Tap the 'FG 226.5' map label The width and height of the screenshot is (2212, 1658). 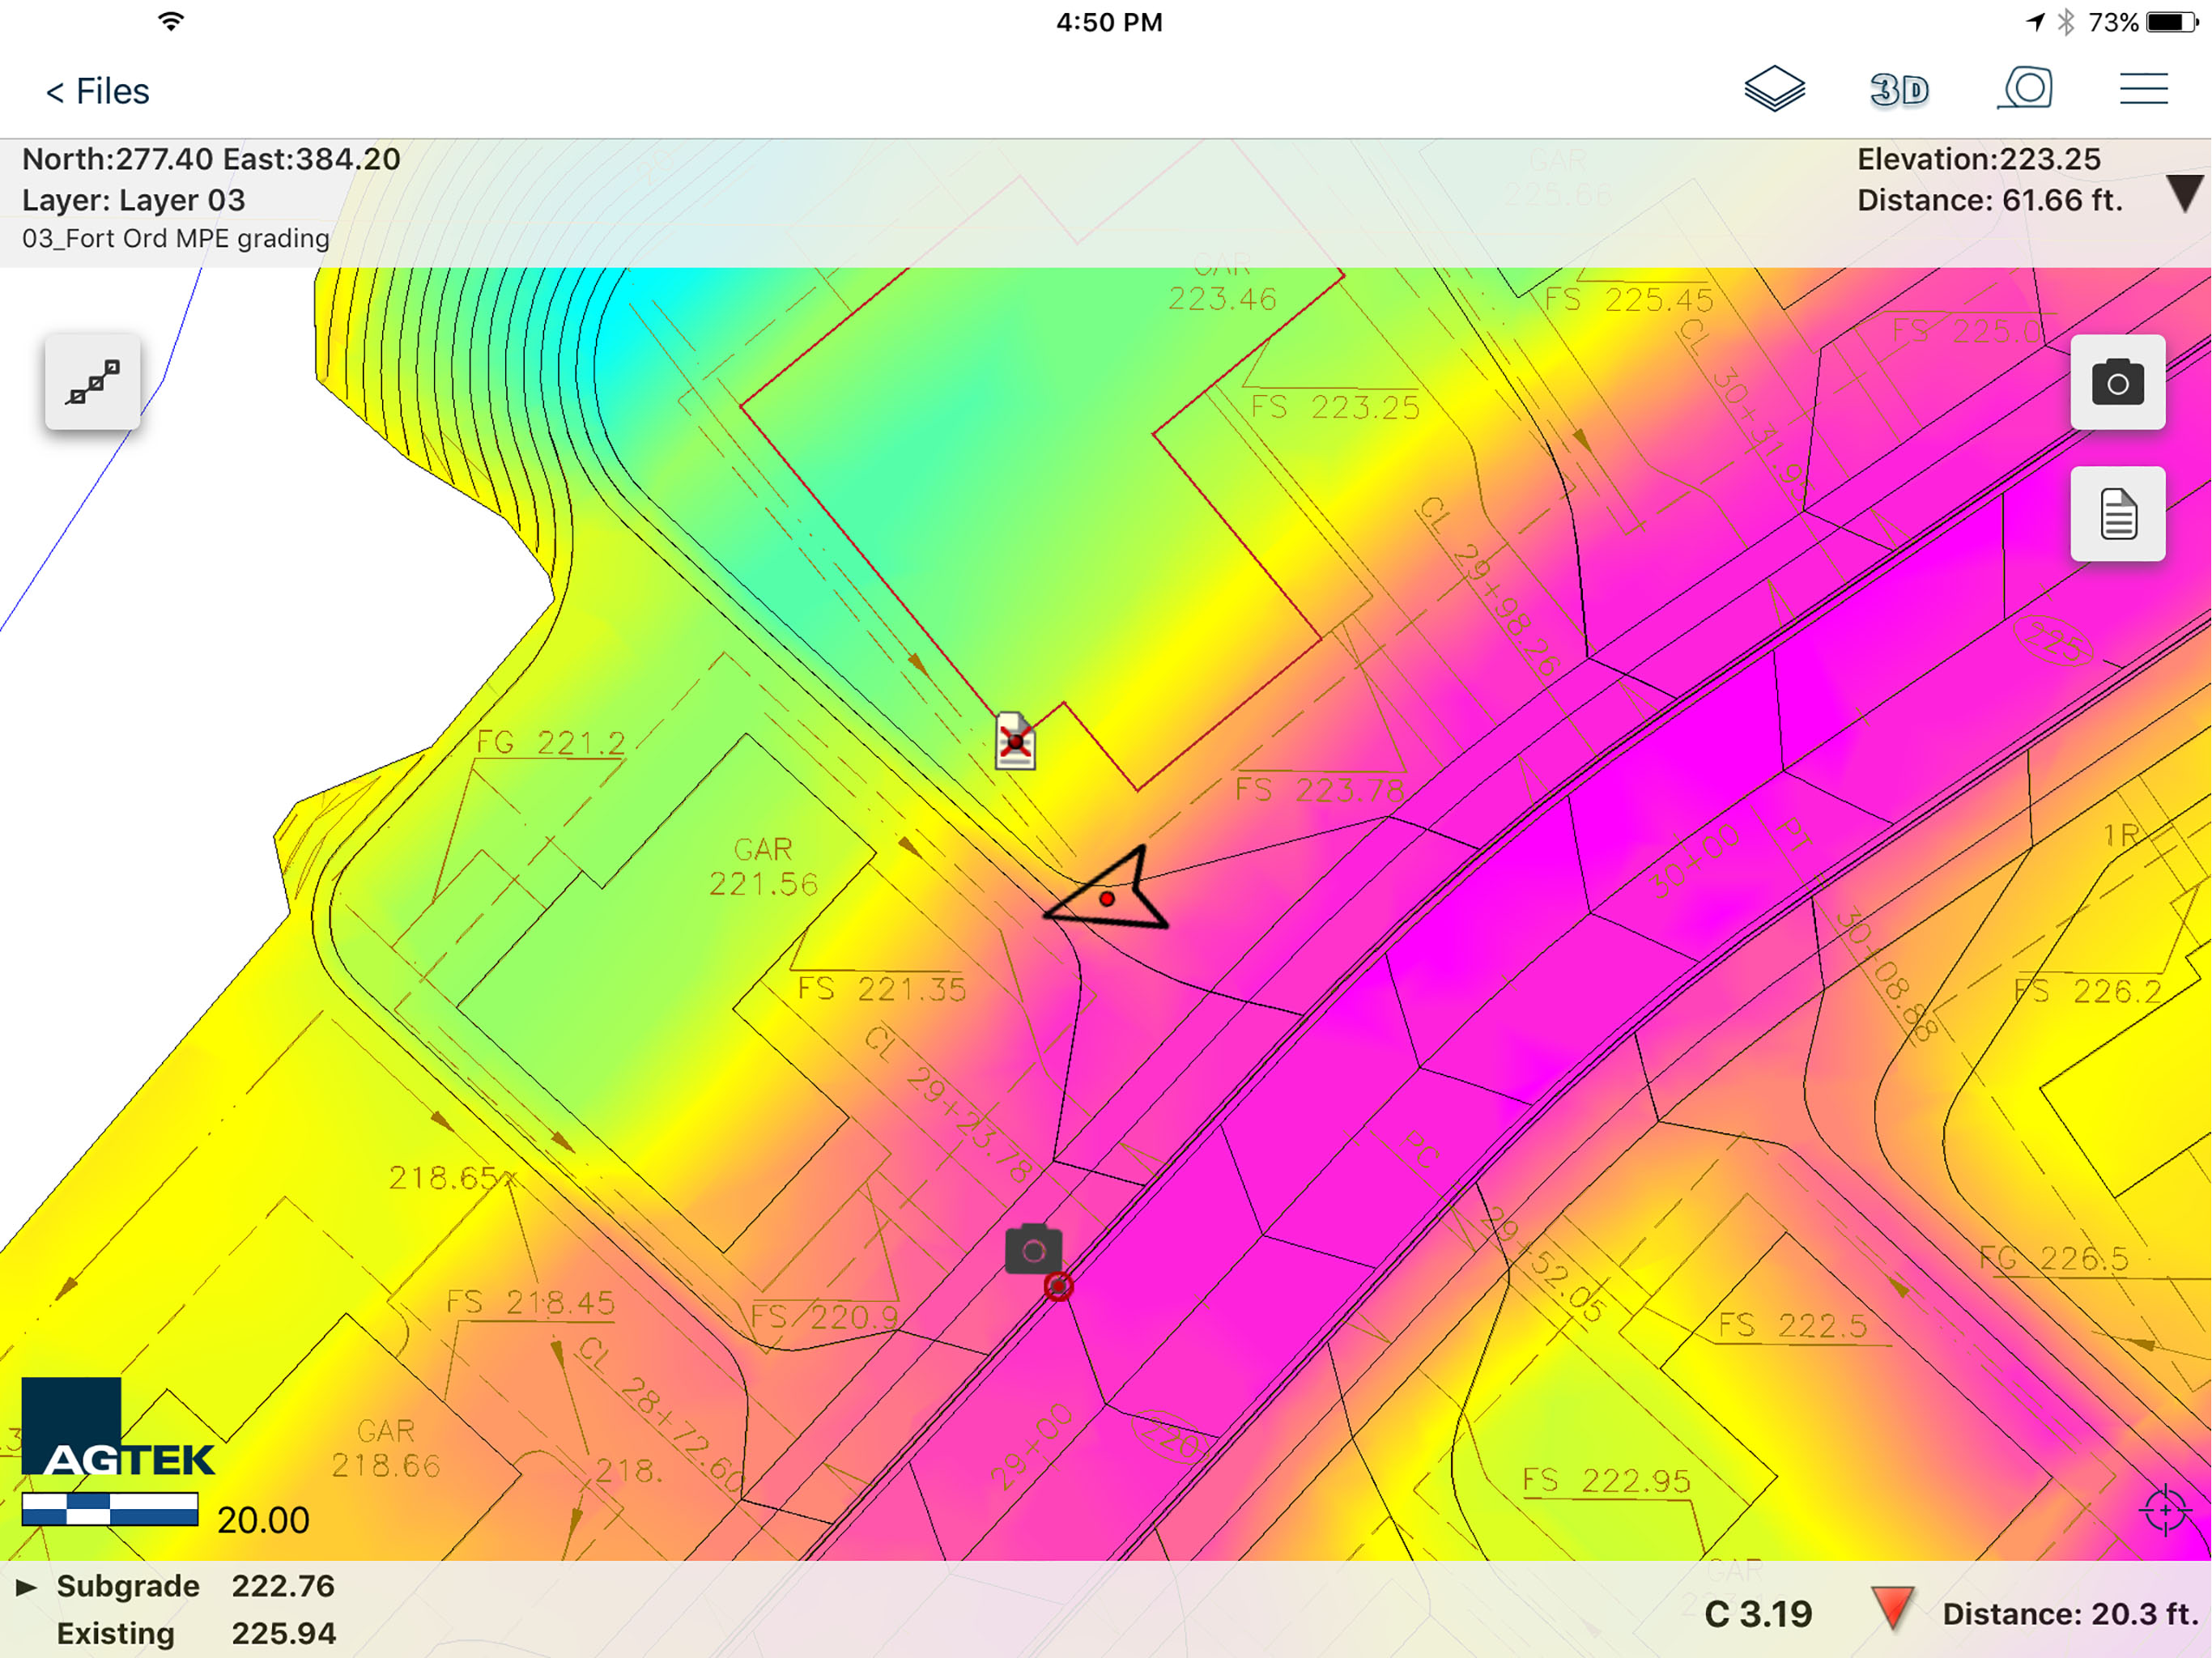(x=2054, y=1258)
